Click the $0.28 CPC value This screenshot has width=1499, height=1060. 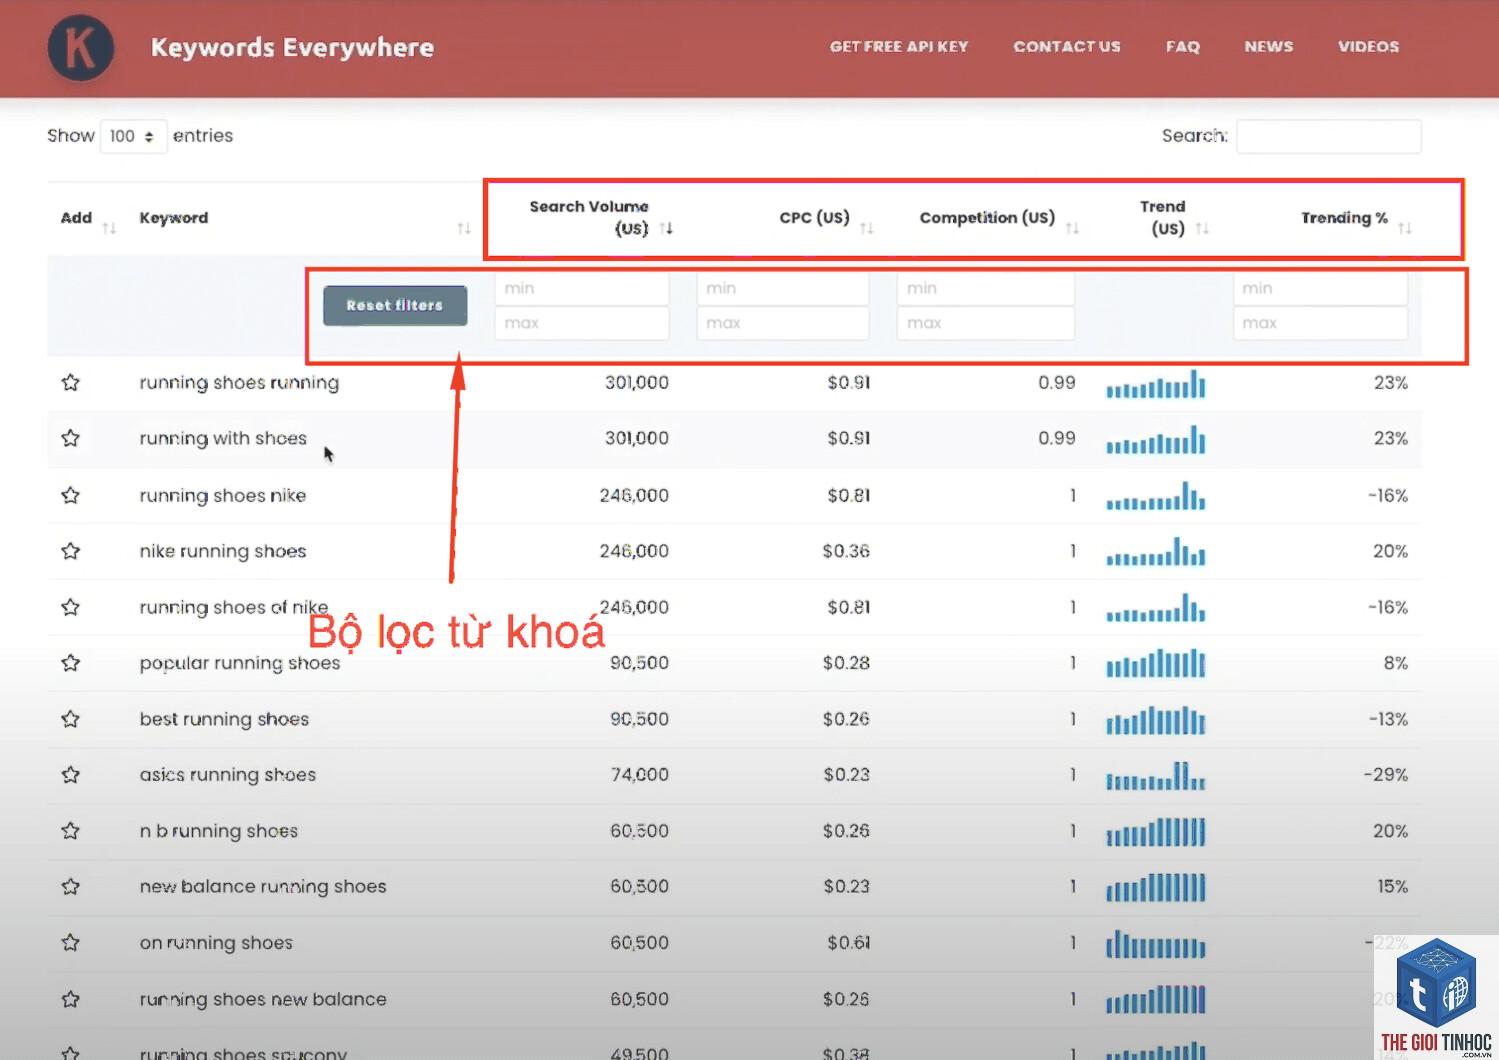pyautogui.click(x=846, y=663)
